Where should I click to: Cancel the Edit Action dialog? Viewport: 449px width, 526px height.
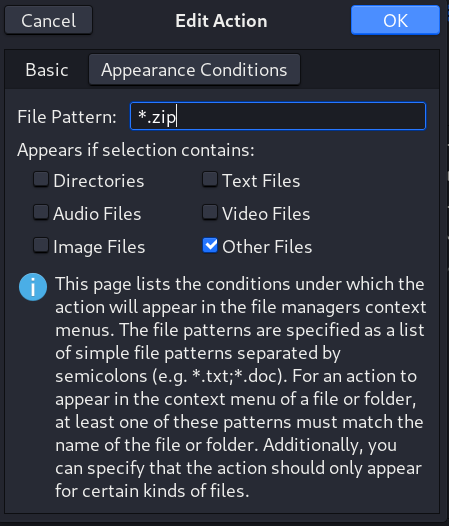point(49,20)
